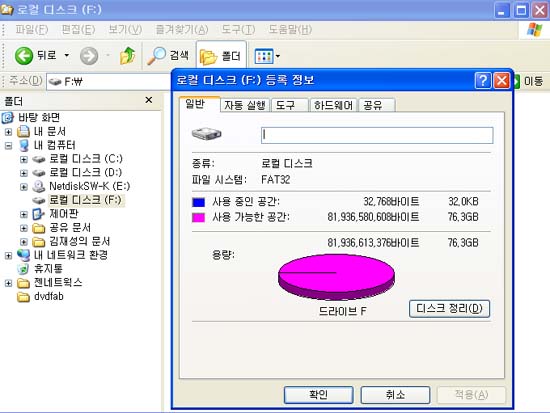Select dvdfab folder icon
The height and width of the screenshot is (413, 550).
24,297
